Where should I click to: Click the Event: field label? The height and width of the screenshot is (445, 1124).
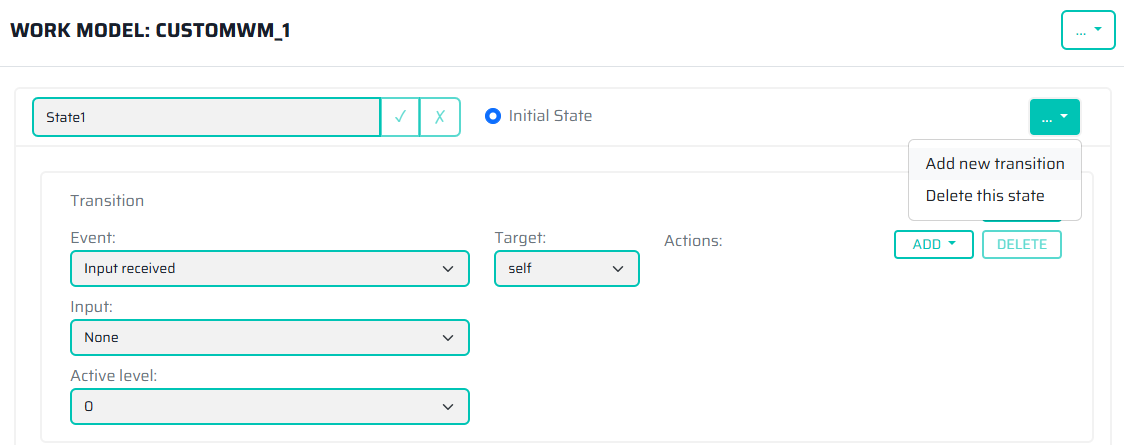(x=92, y=239)
